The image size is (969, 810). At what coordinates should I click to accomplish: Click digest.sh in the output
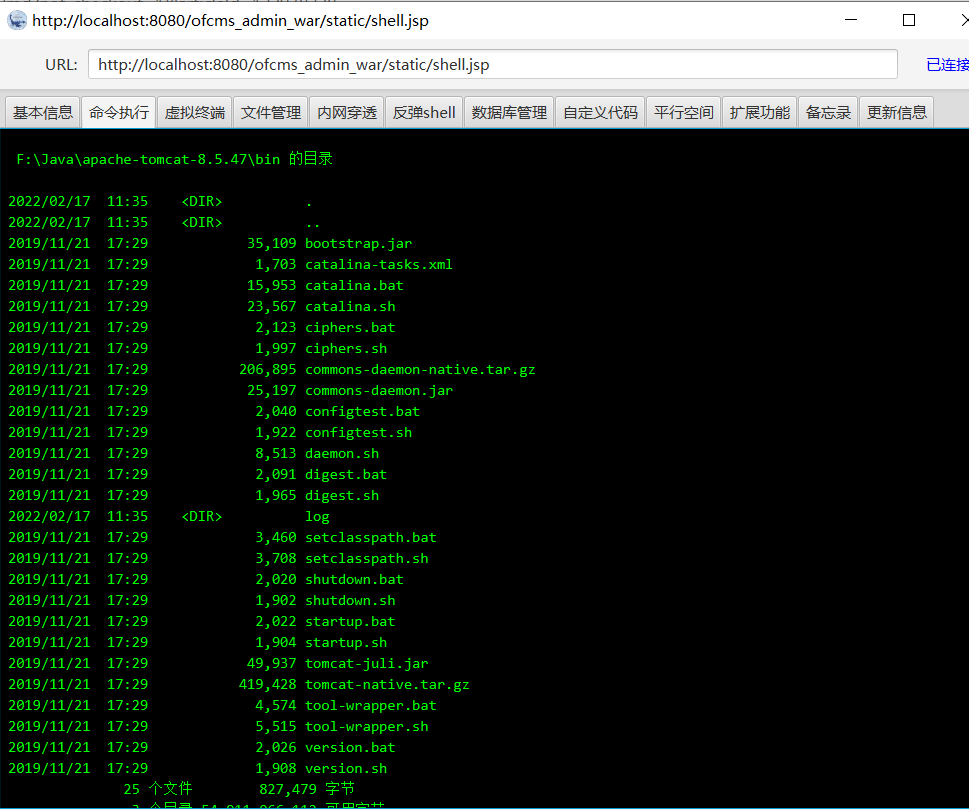[x=342, y=496]
